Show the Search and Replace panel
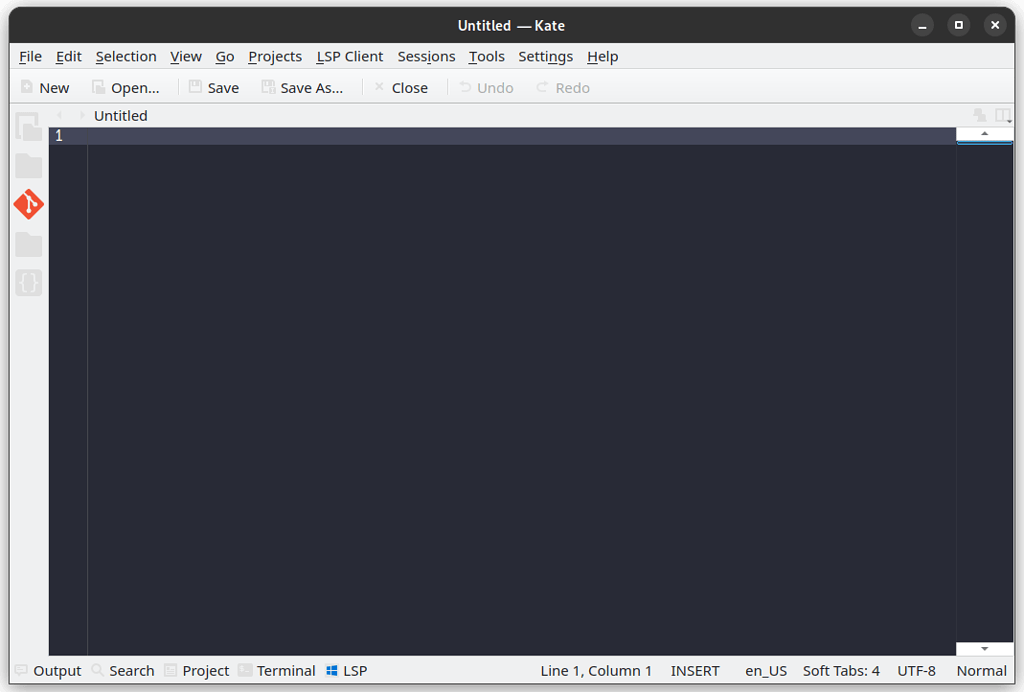Viewport: 1024px width, 692px height. coord(122,670)
